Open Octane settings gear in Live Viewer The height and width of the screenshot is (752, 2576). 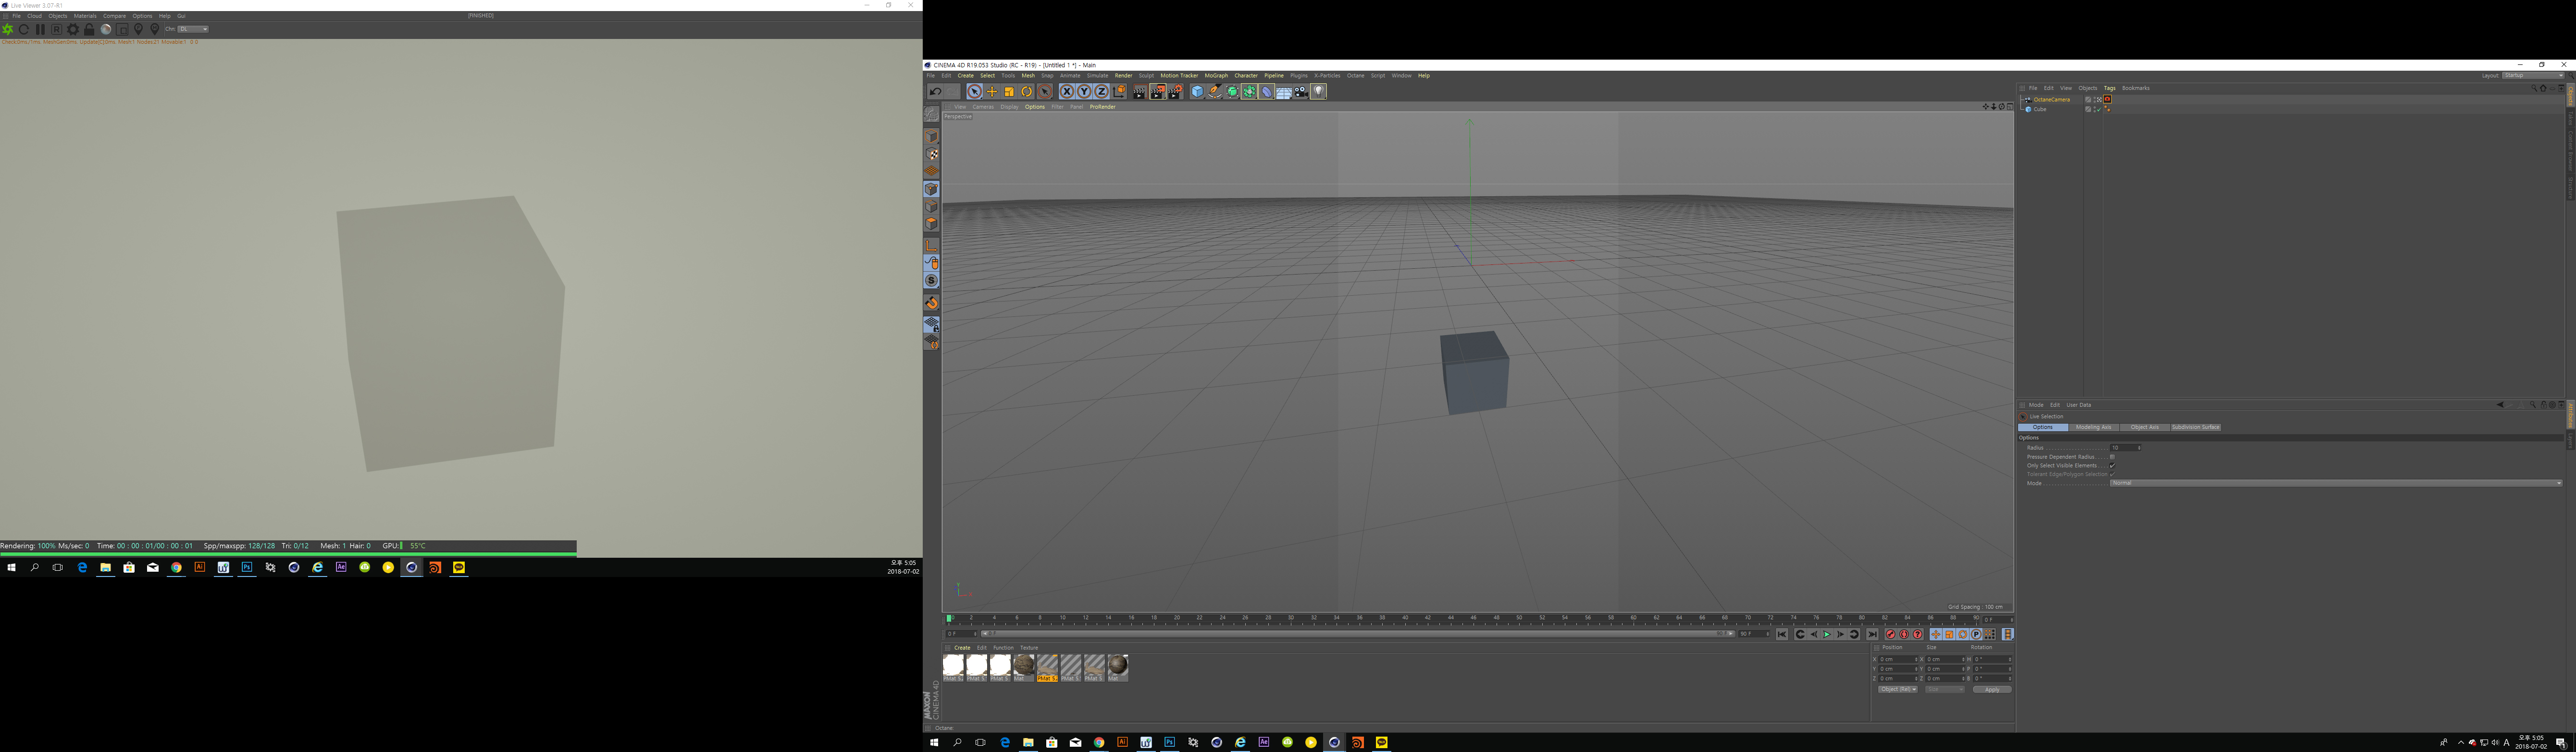pos(73,29)
